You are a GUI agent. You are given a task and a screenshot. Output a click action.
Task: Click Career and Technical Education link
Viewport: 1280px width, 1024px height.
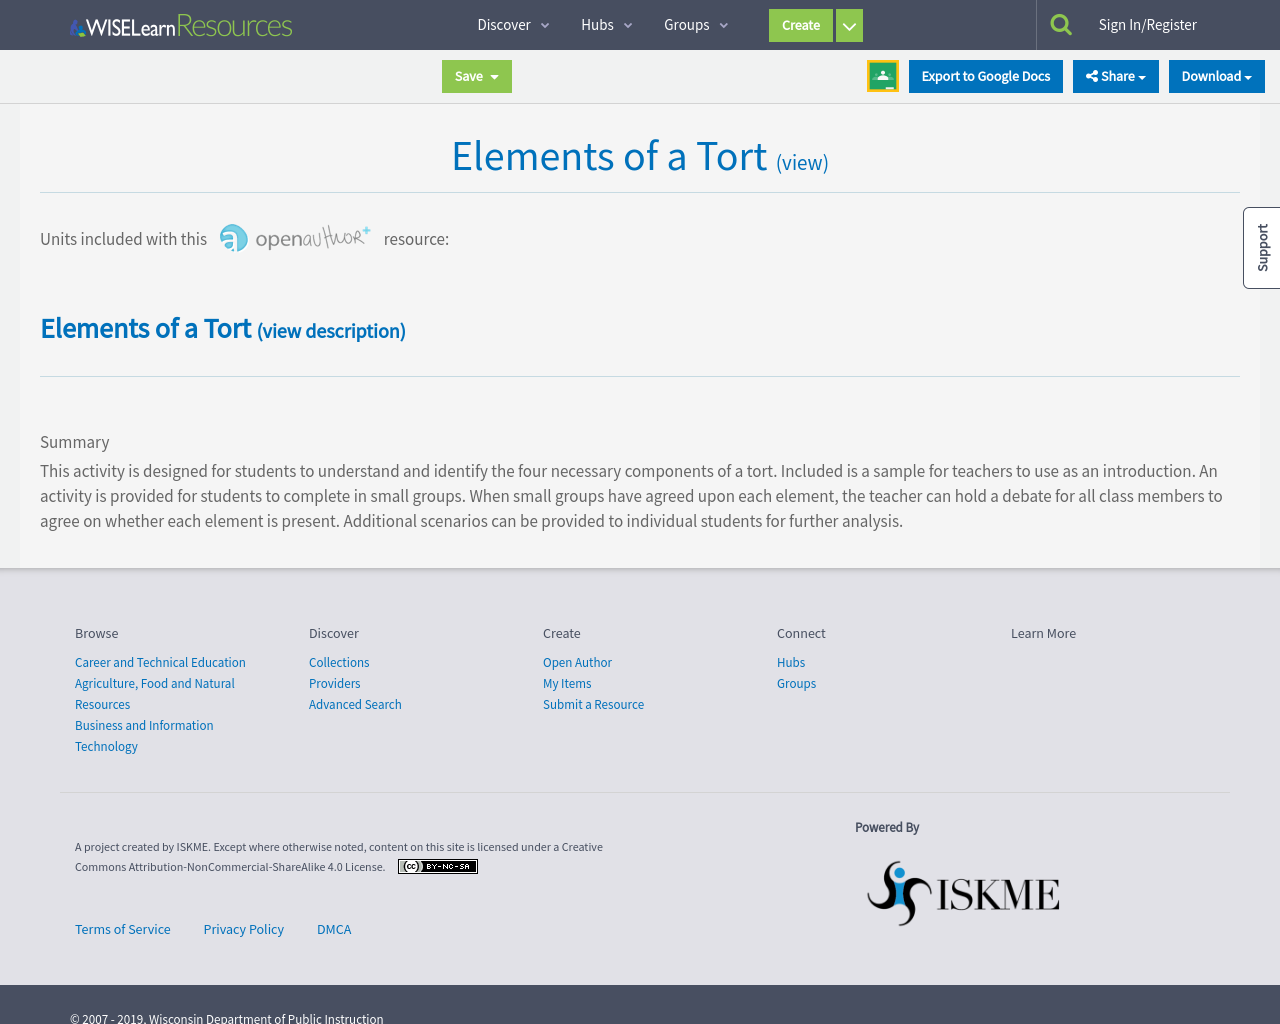pos(160,662)
